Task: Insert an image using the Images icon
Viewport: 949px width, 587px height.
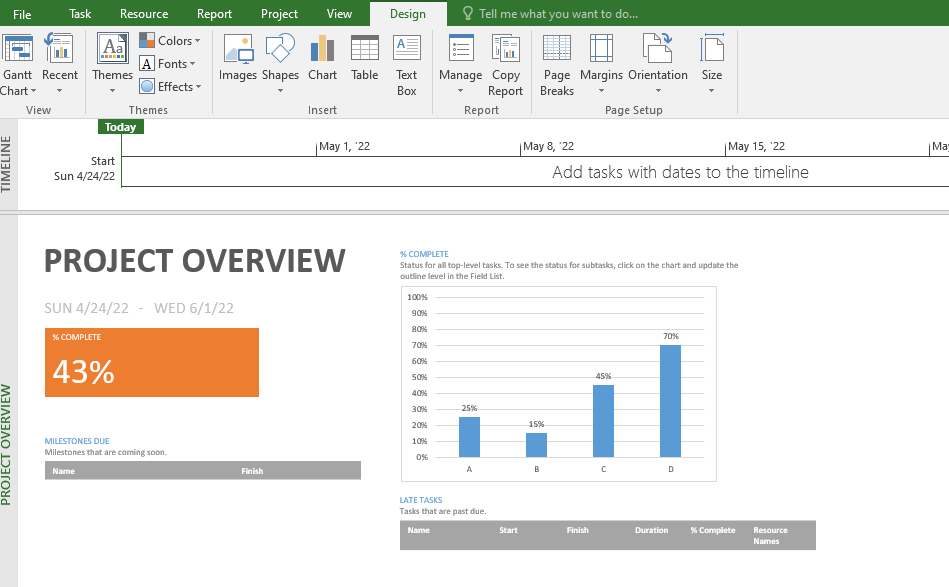Action: (237, 60)
